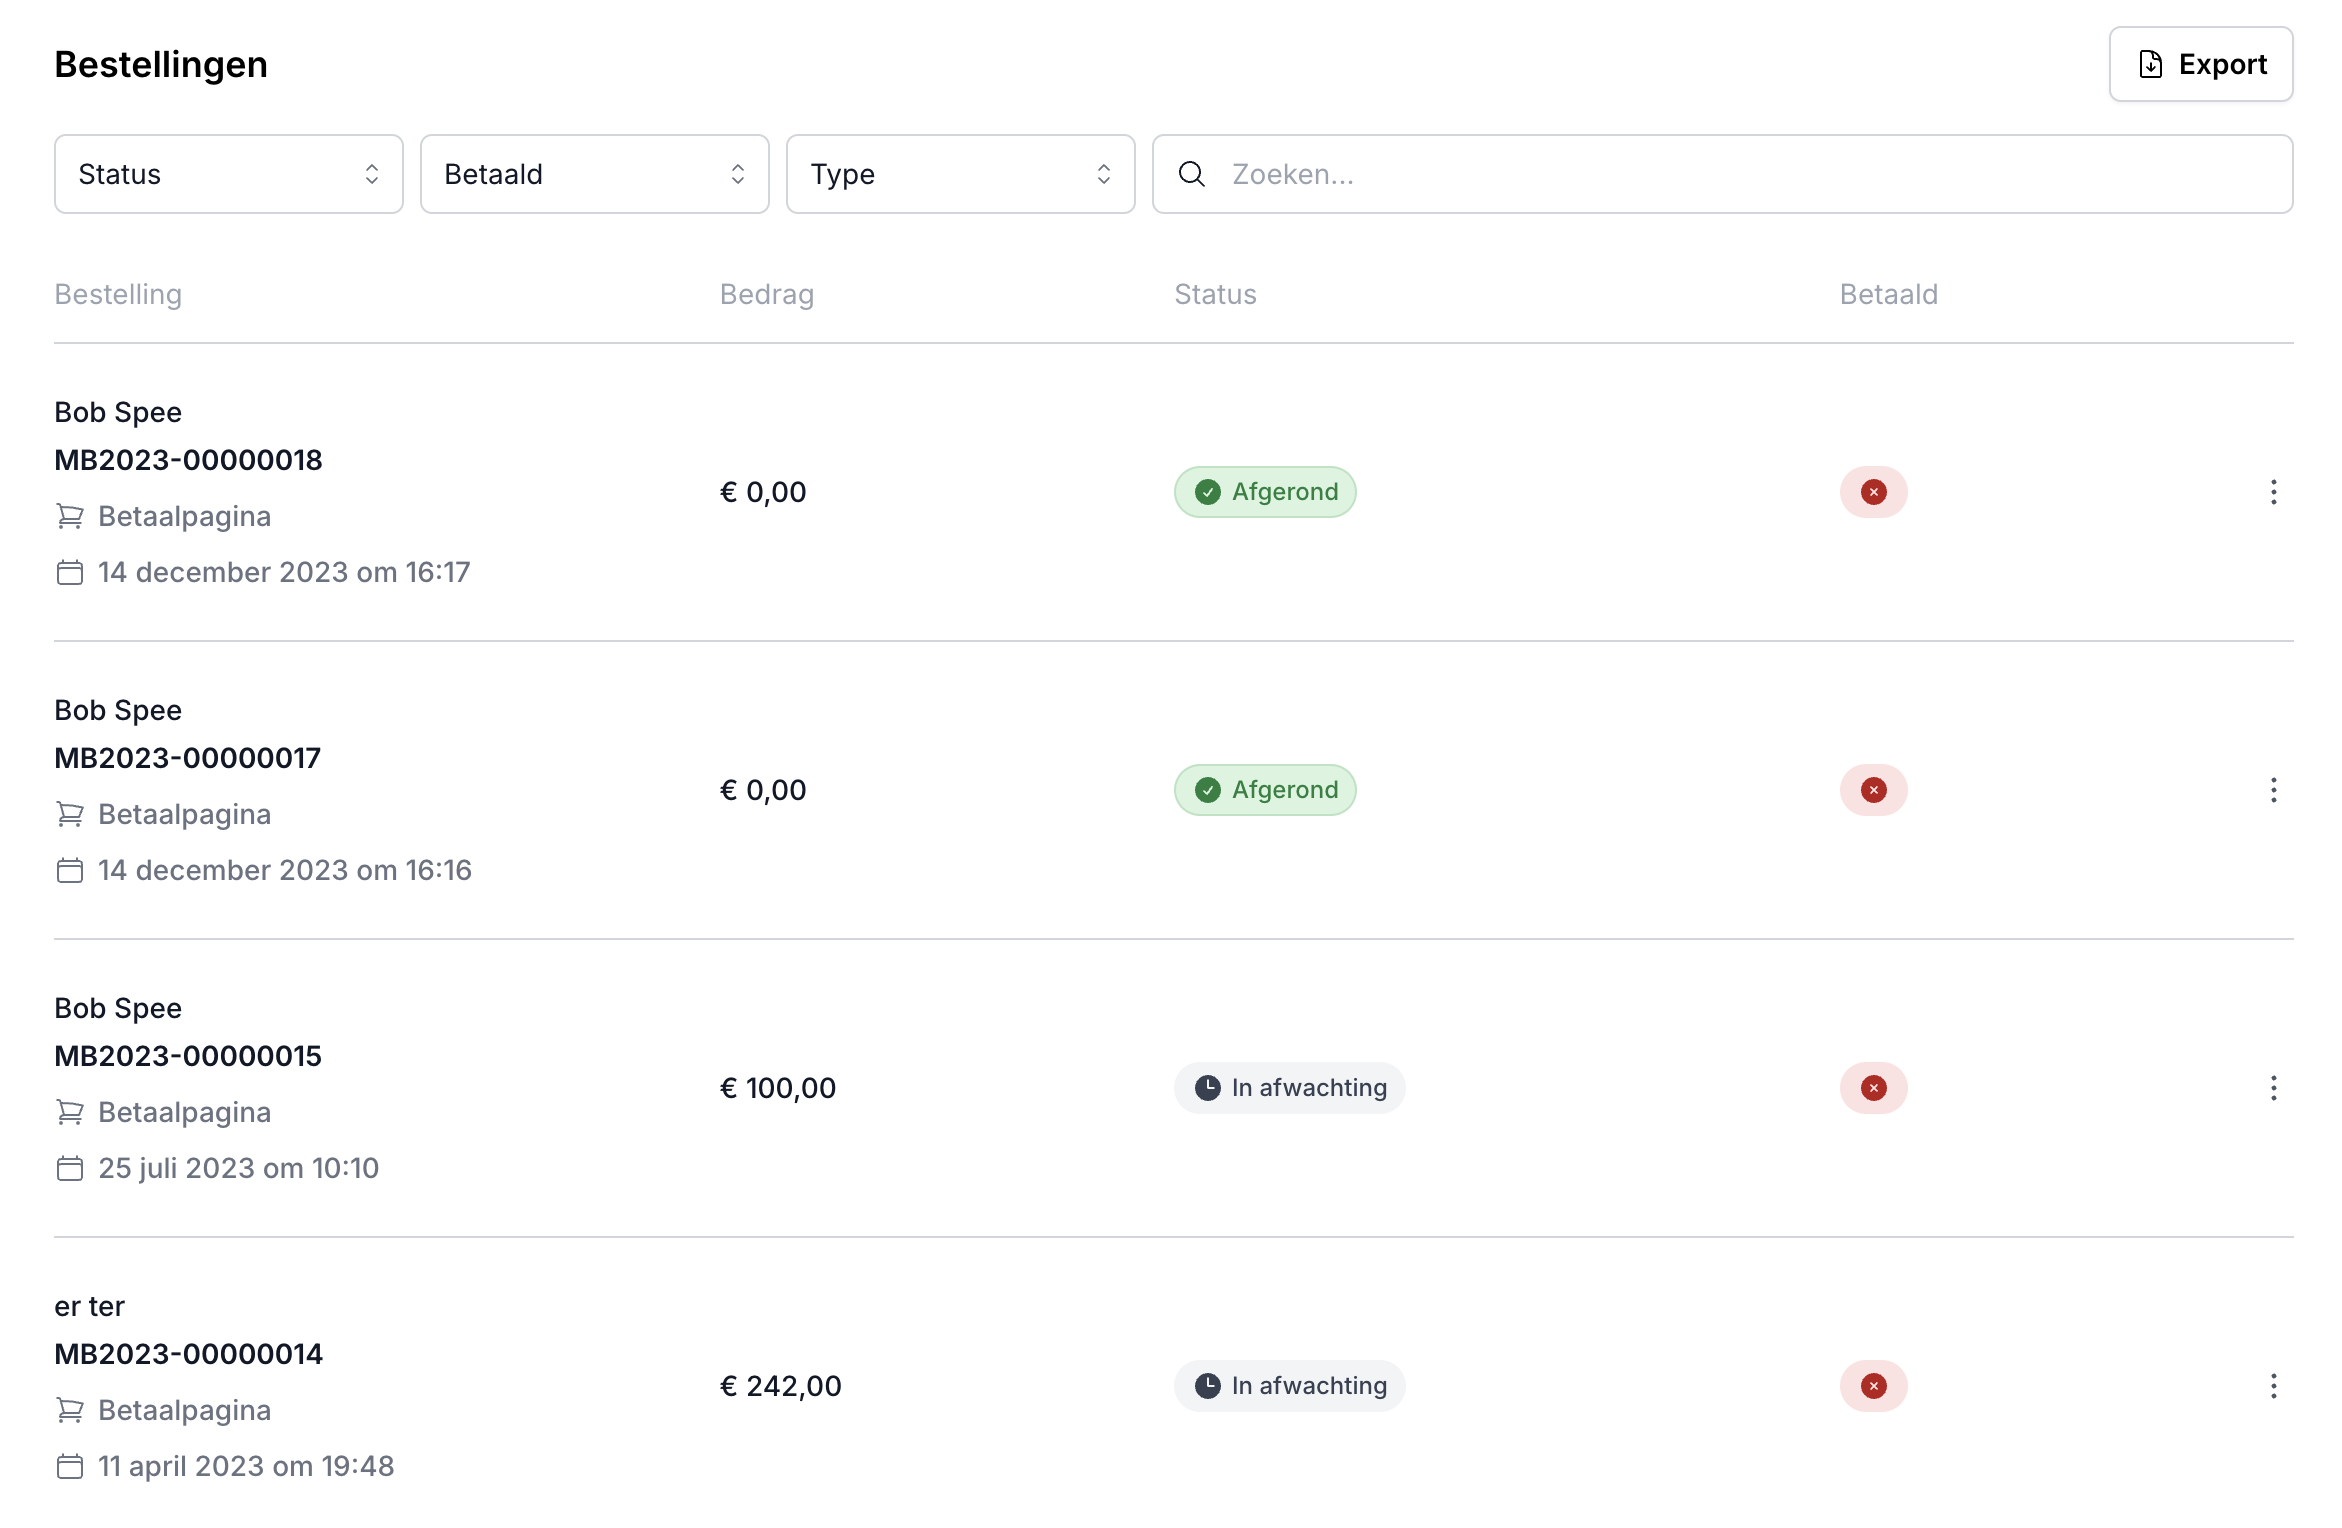Click the search magnifier icon
Screen dimensions: 2342x1528
1191,174
